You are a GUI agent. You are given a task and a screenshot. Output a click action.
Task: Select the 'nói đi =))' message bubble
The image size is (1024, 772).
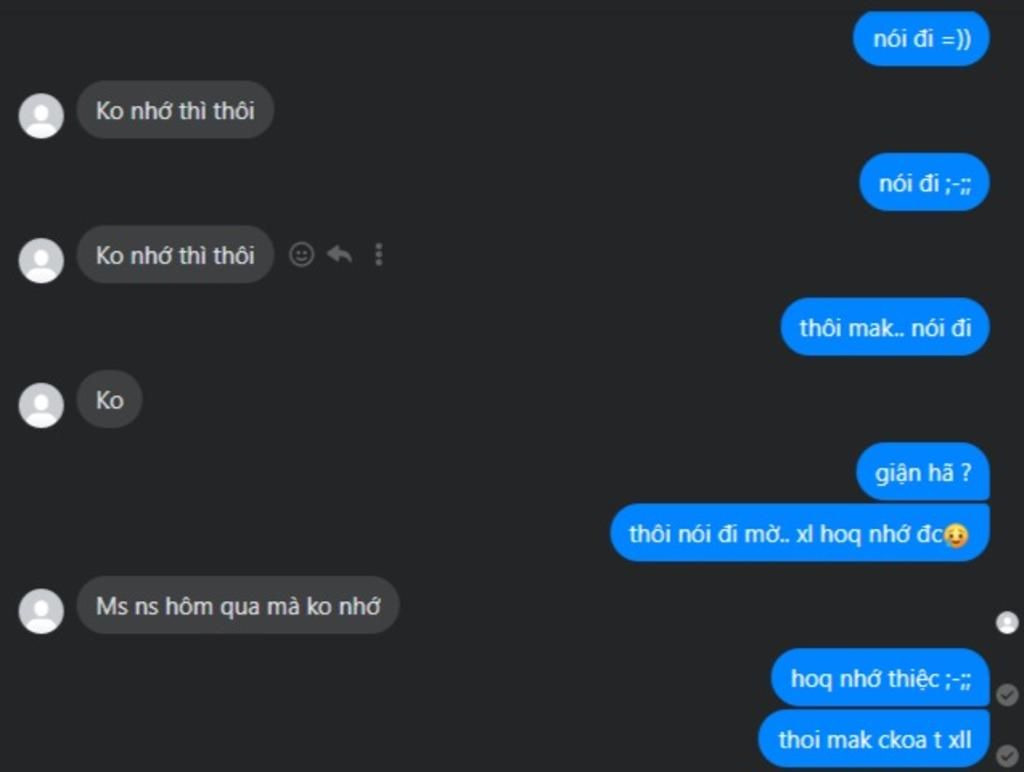click(921, 39)
